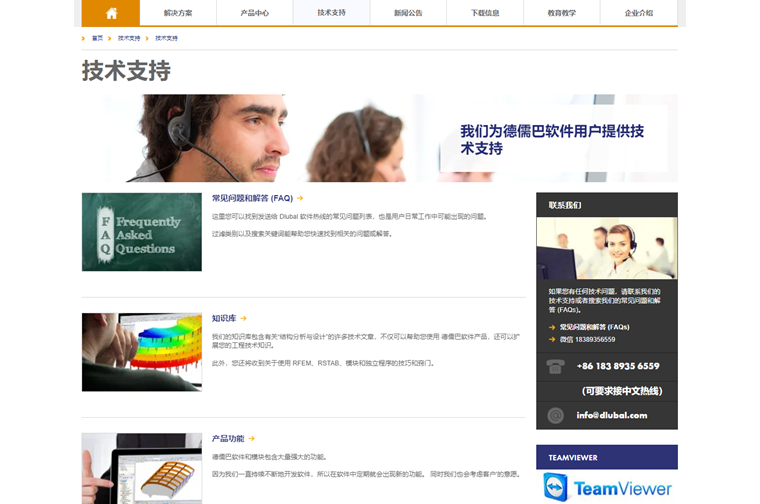Screen dimensions: 760x504
Task: Open the 知识库 thumbnail with colored model
Action: click(142, 352)
